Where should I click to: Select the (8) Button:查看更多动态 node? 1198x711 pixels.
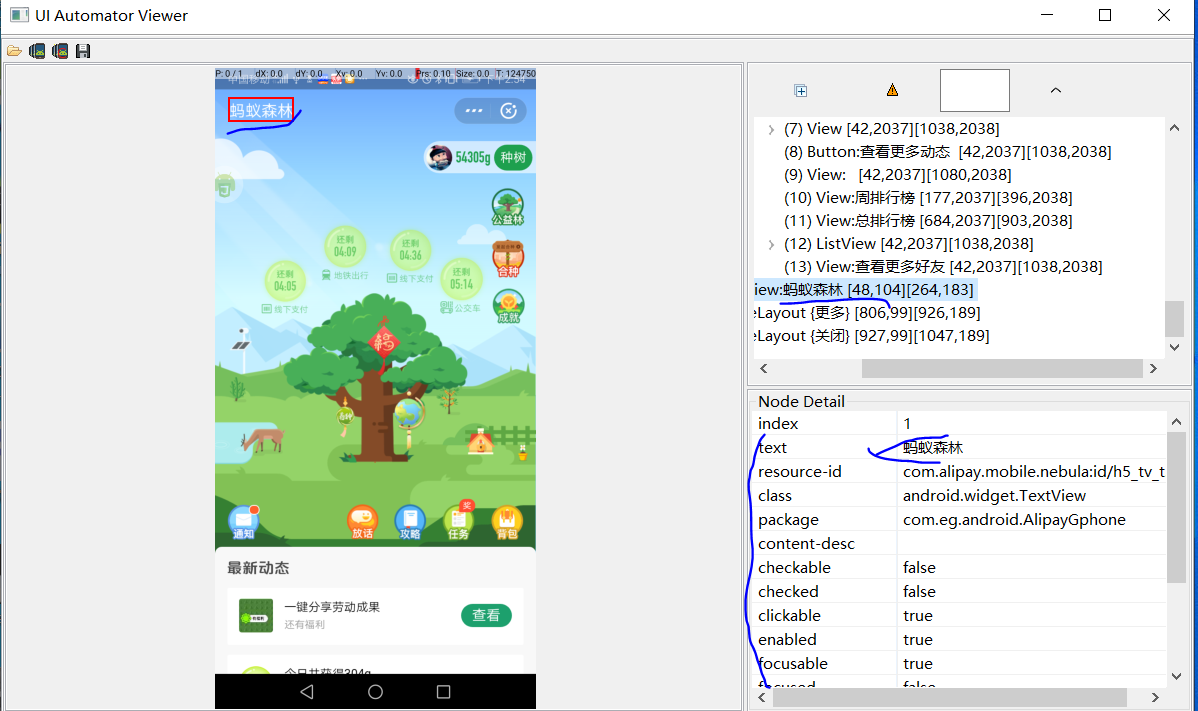(x=947, y=152)
